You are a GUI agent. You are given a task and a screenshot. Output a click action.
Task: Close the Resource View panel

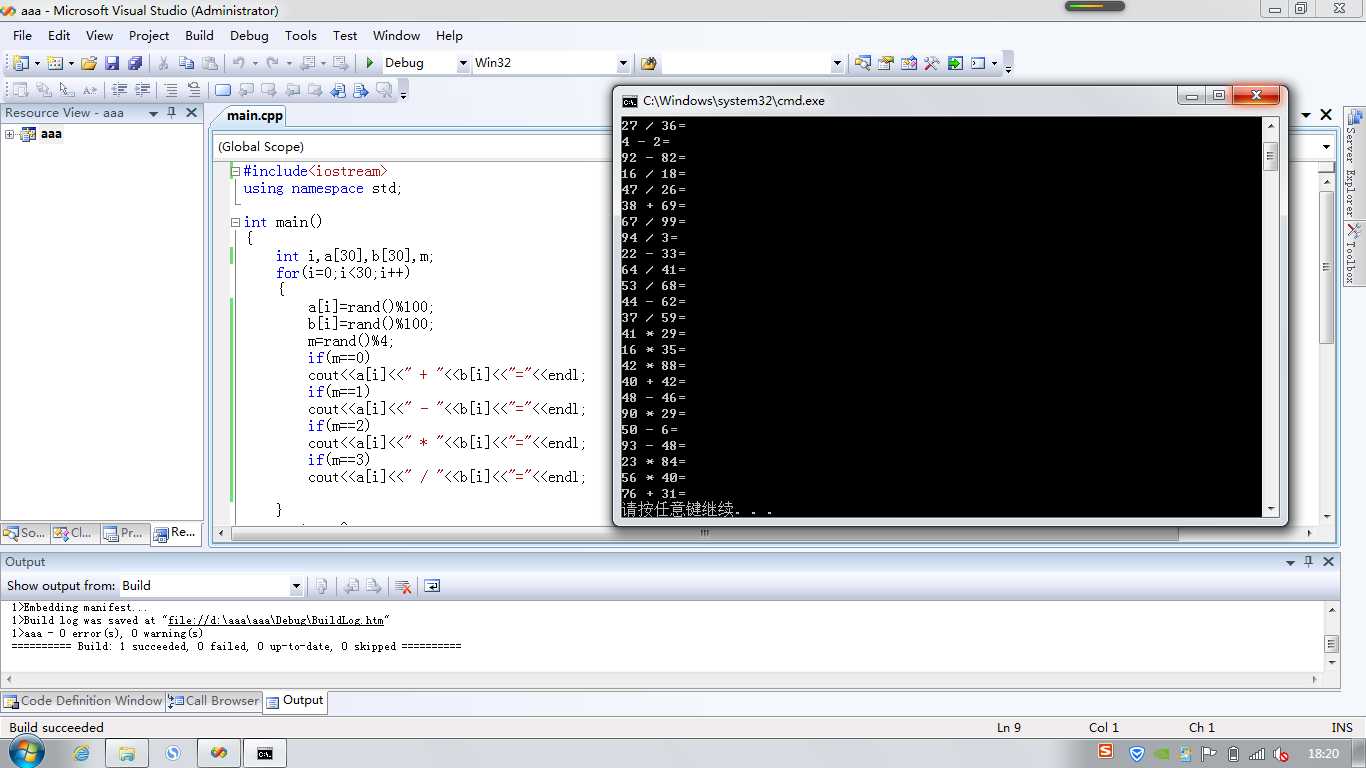pyautogui.click(x=191, y=113)
